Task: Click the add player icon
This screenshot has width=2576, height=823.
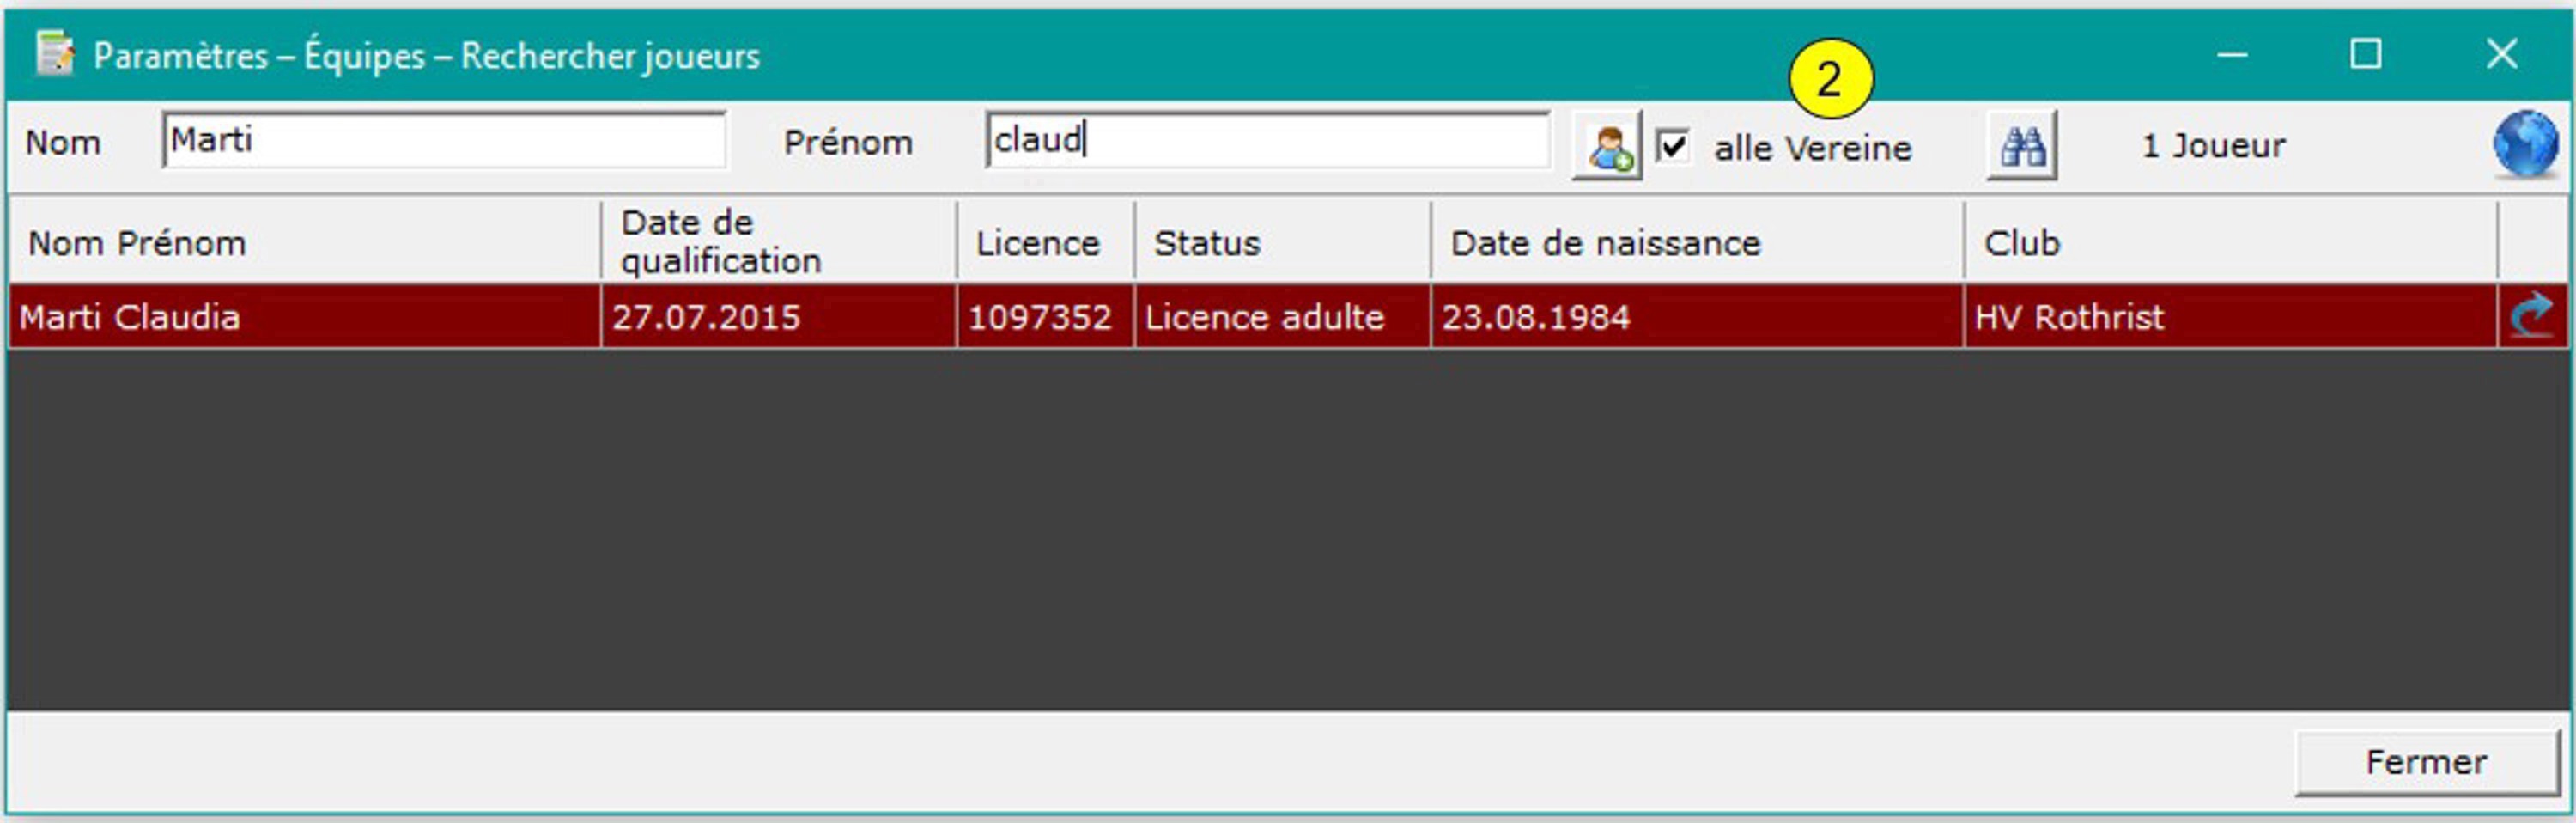Action: pos(1607,146)
